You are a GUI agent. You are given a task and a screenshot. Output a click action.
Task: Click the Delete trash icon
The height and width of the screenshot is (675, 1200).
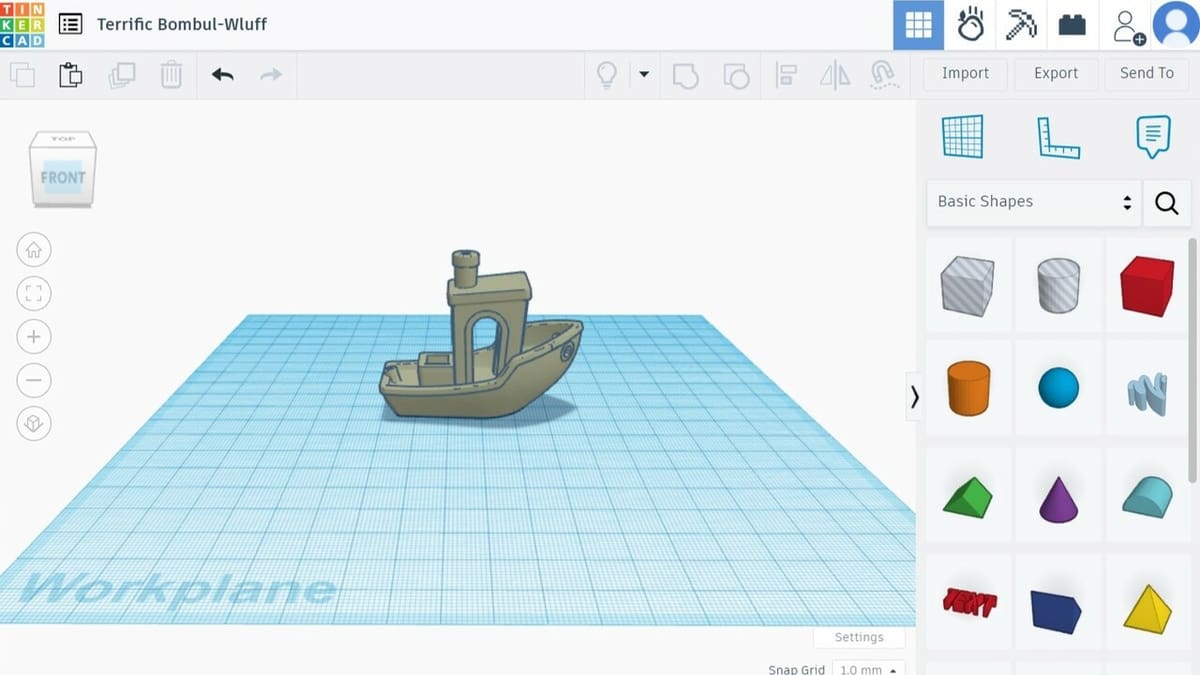point(172,75)
